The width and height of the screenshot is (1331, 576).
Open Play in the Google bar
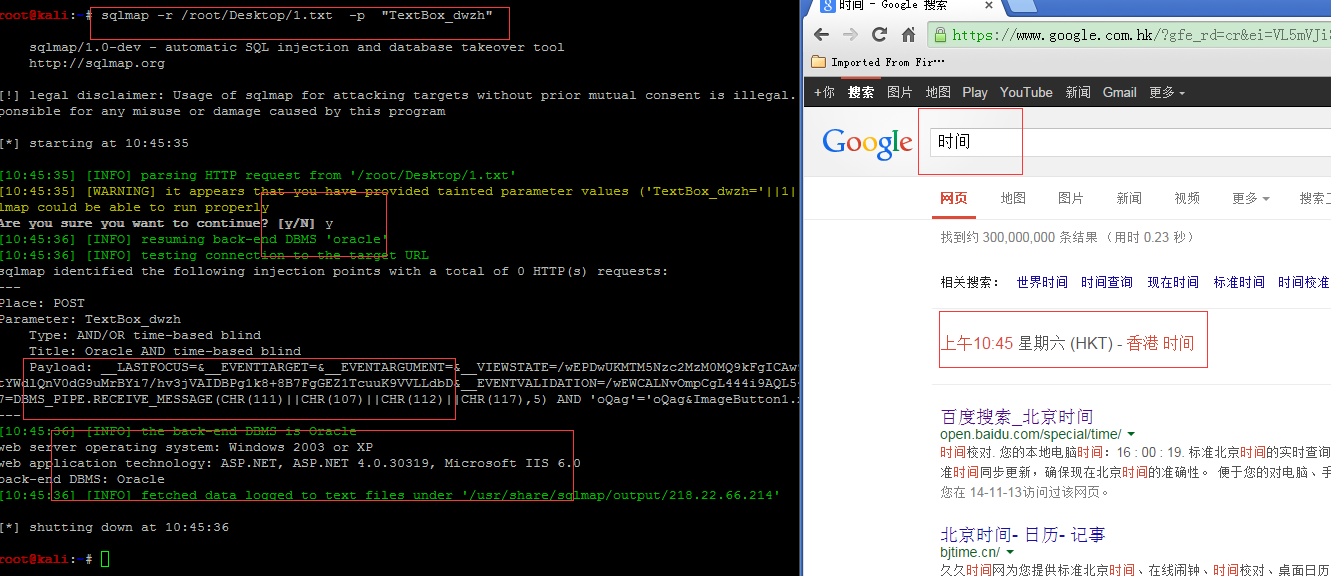[x=975, y=92]
